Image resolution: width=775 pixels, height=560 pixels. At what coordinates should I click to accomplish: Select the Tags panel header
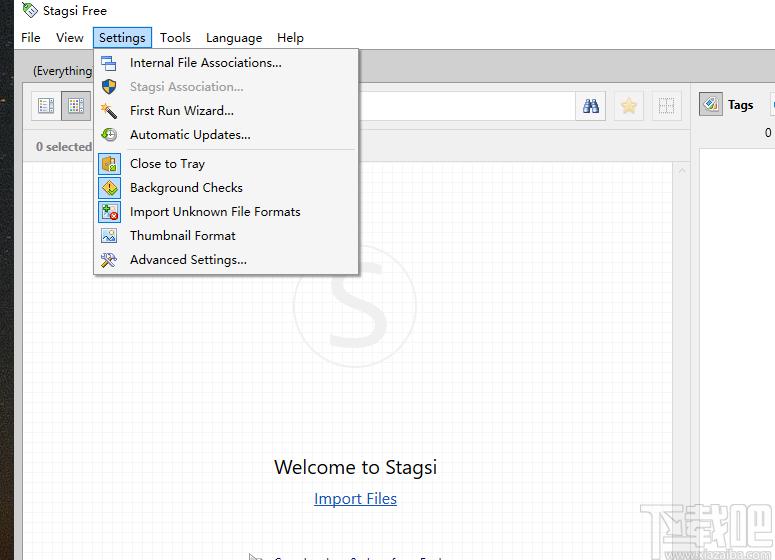[x=740, y=105]
